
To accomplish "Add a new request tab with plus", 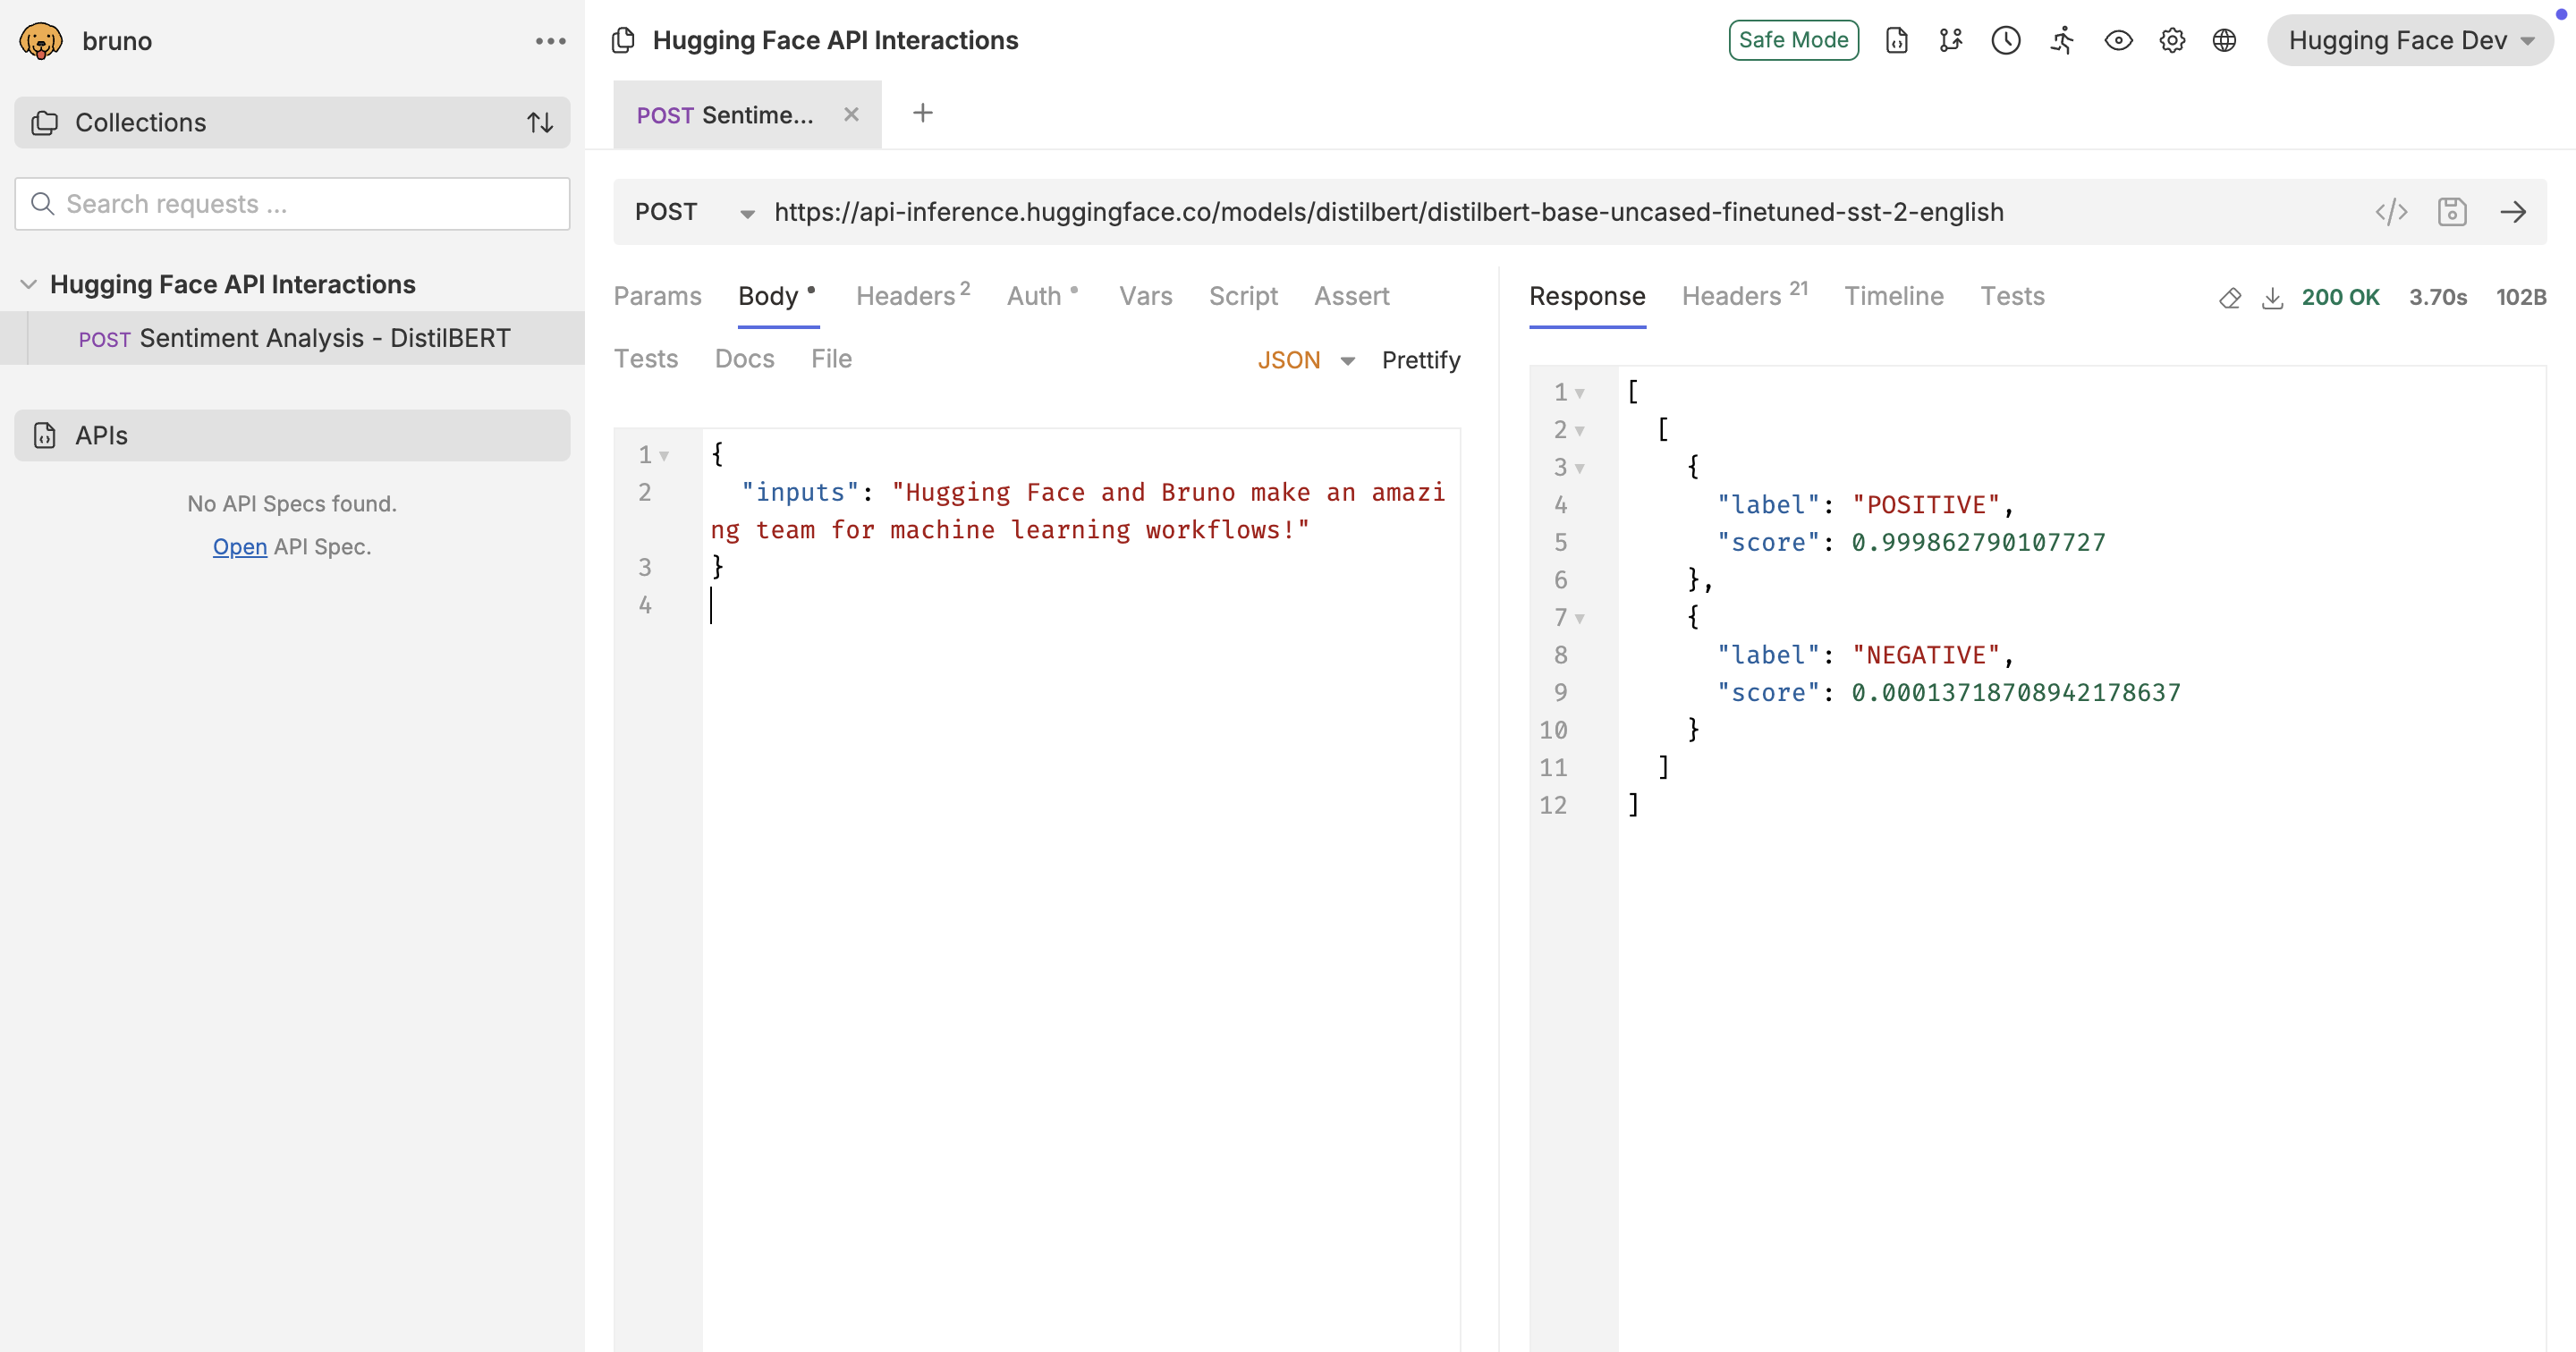I will coord(923,113).
